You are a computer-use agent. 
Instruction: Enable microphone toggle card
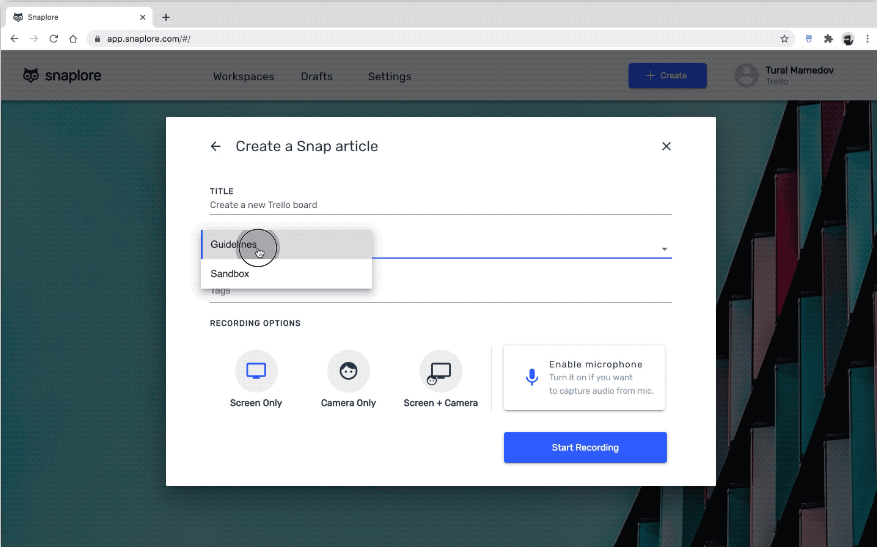(584, 377)
